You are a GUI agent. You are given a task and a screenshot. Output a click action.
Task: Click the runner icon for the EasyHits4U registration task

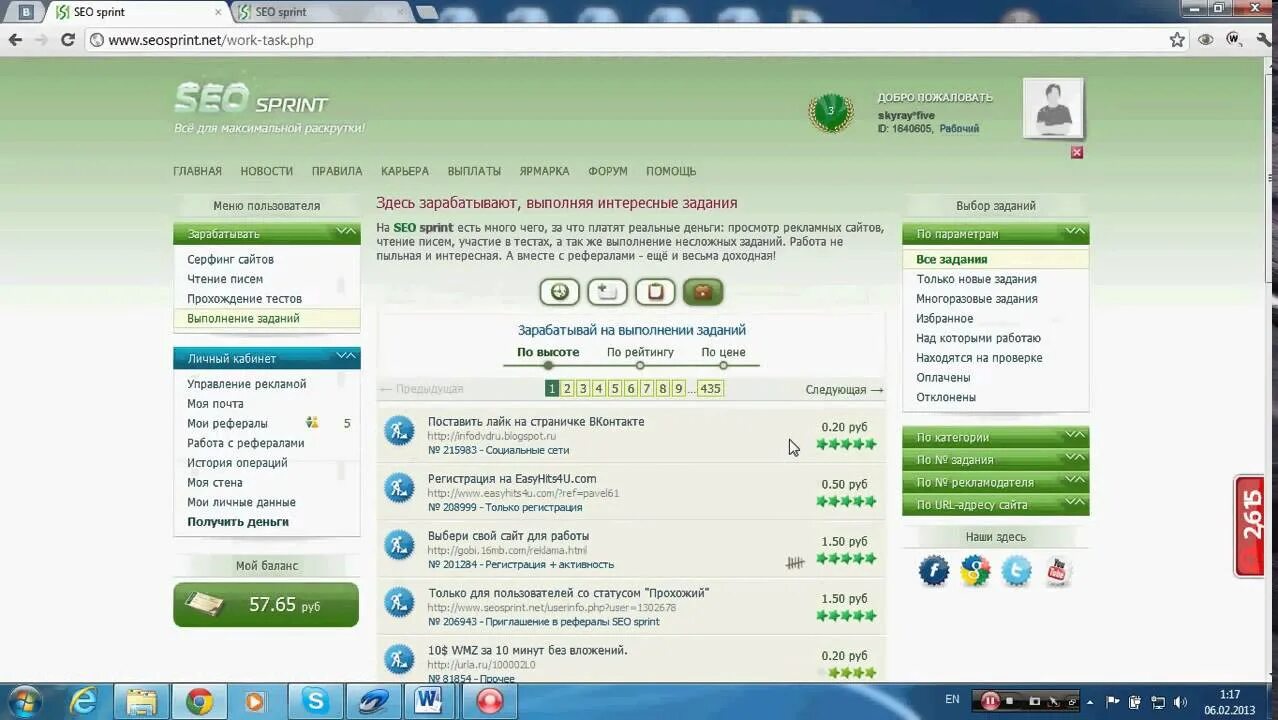399,488
